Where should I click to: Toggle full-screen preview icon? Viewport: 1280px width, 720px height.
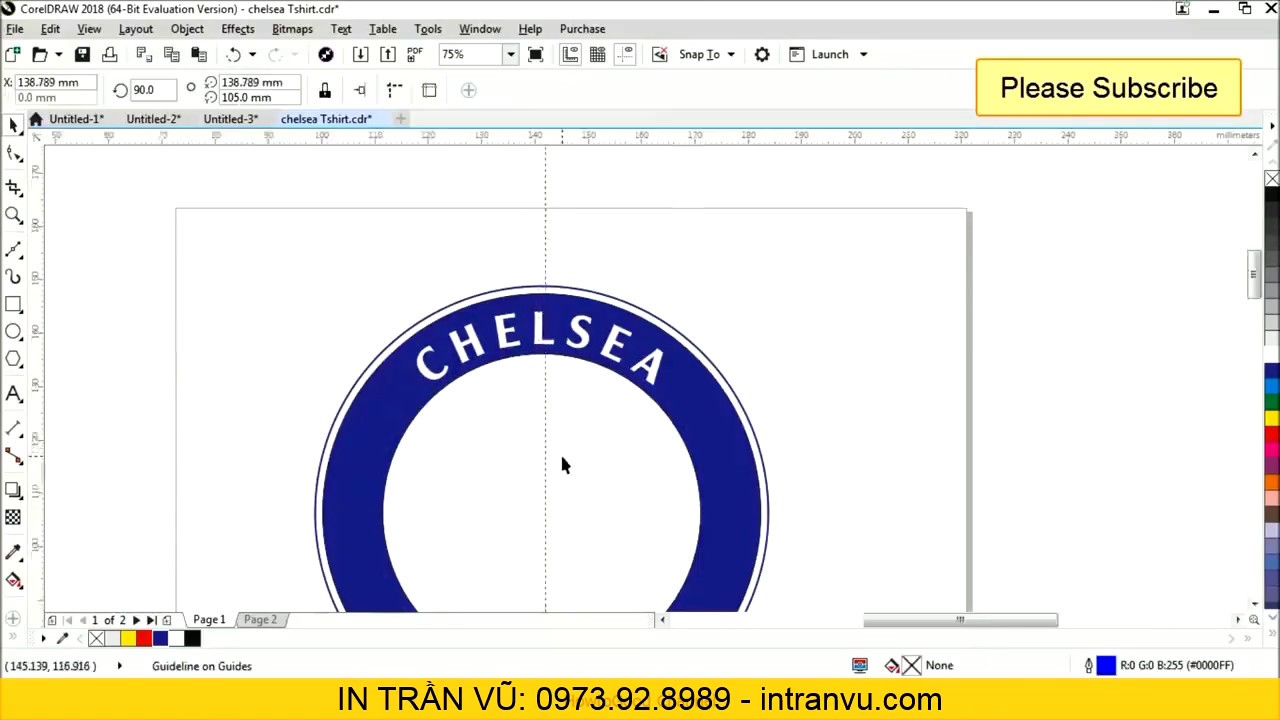[x=535, y=54]
